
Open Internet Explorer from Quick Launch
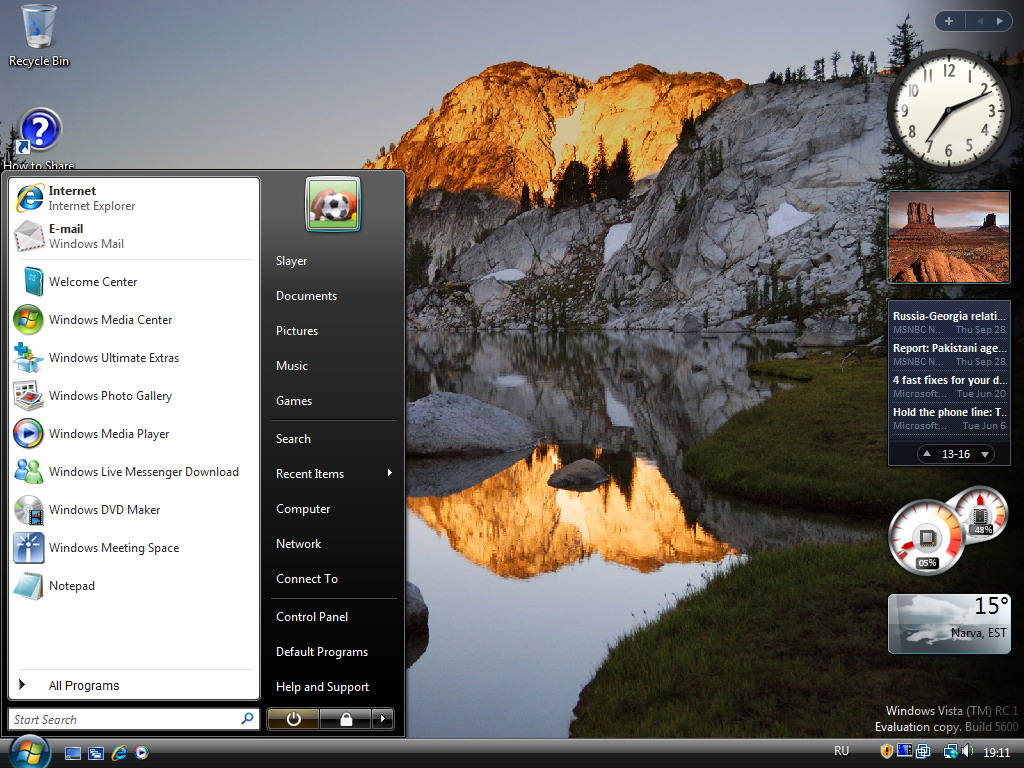pos(119,753)
